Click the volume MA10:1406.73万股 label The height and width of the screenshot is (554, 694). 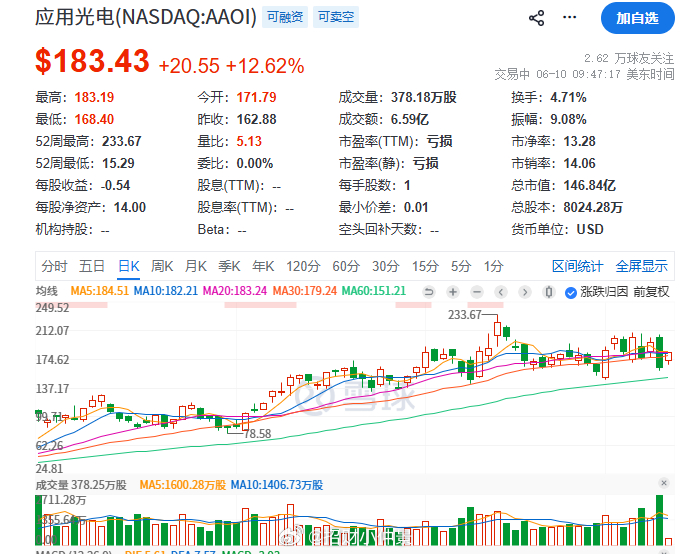277,485
